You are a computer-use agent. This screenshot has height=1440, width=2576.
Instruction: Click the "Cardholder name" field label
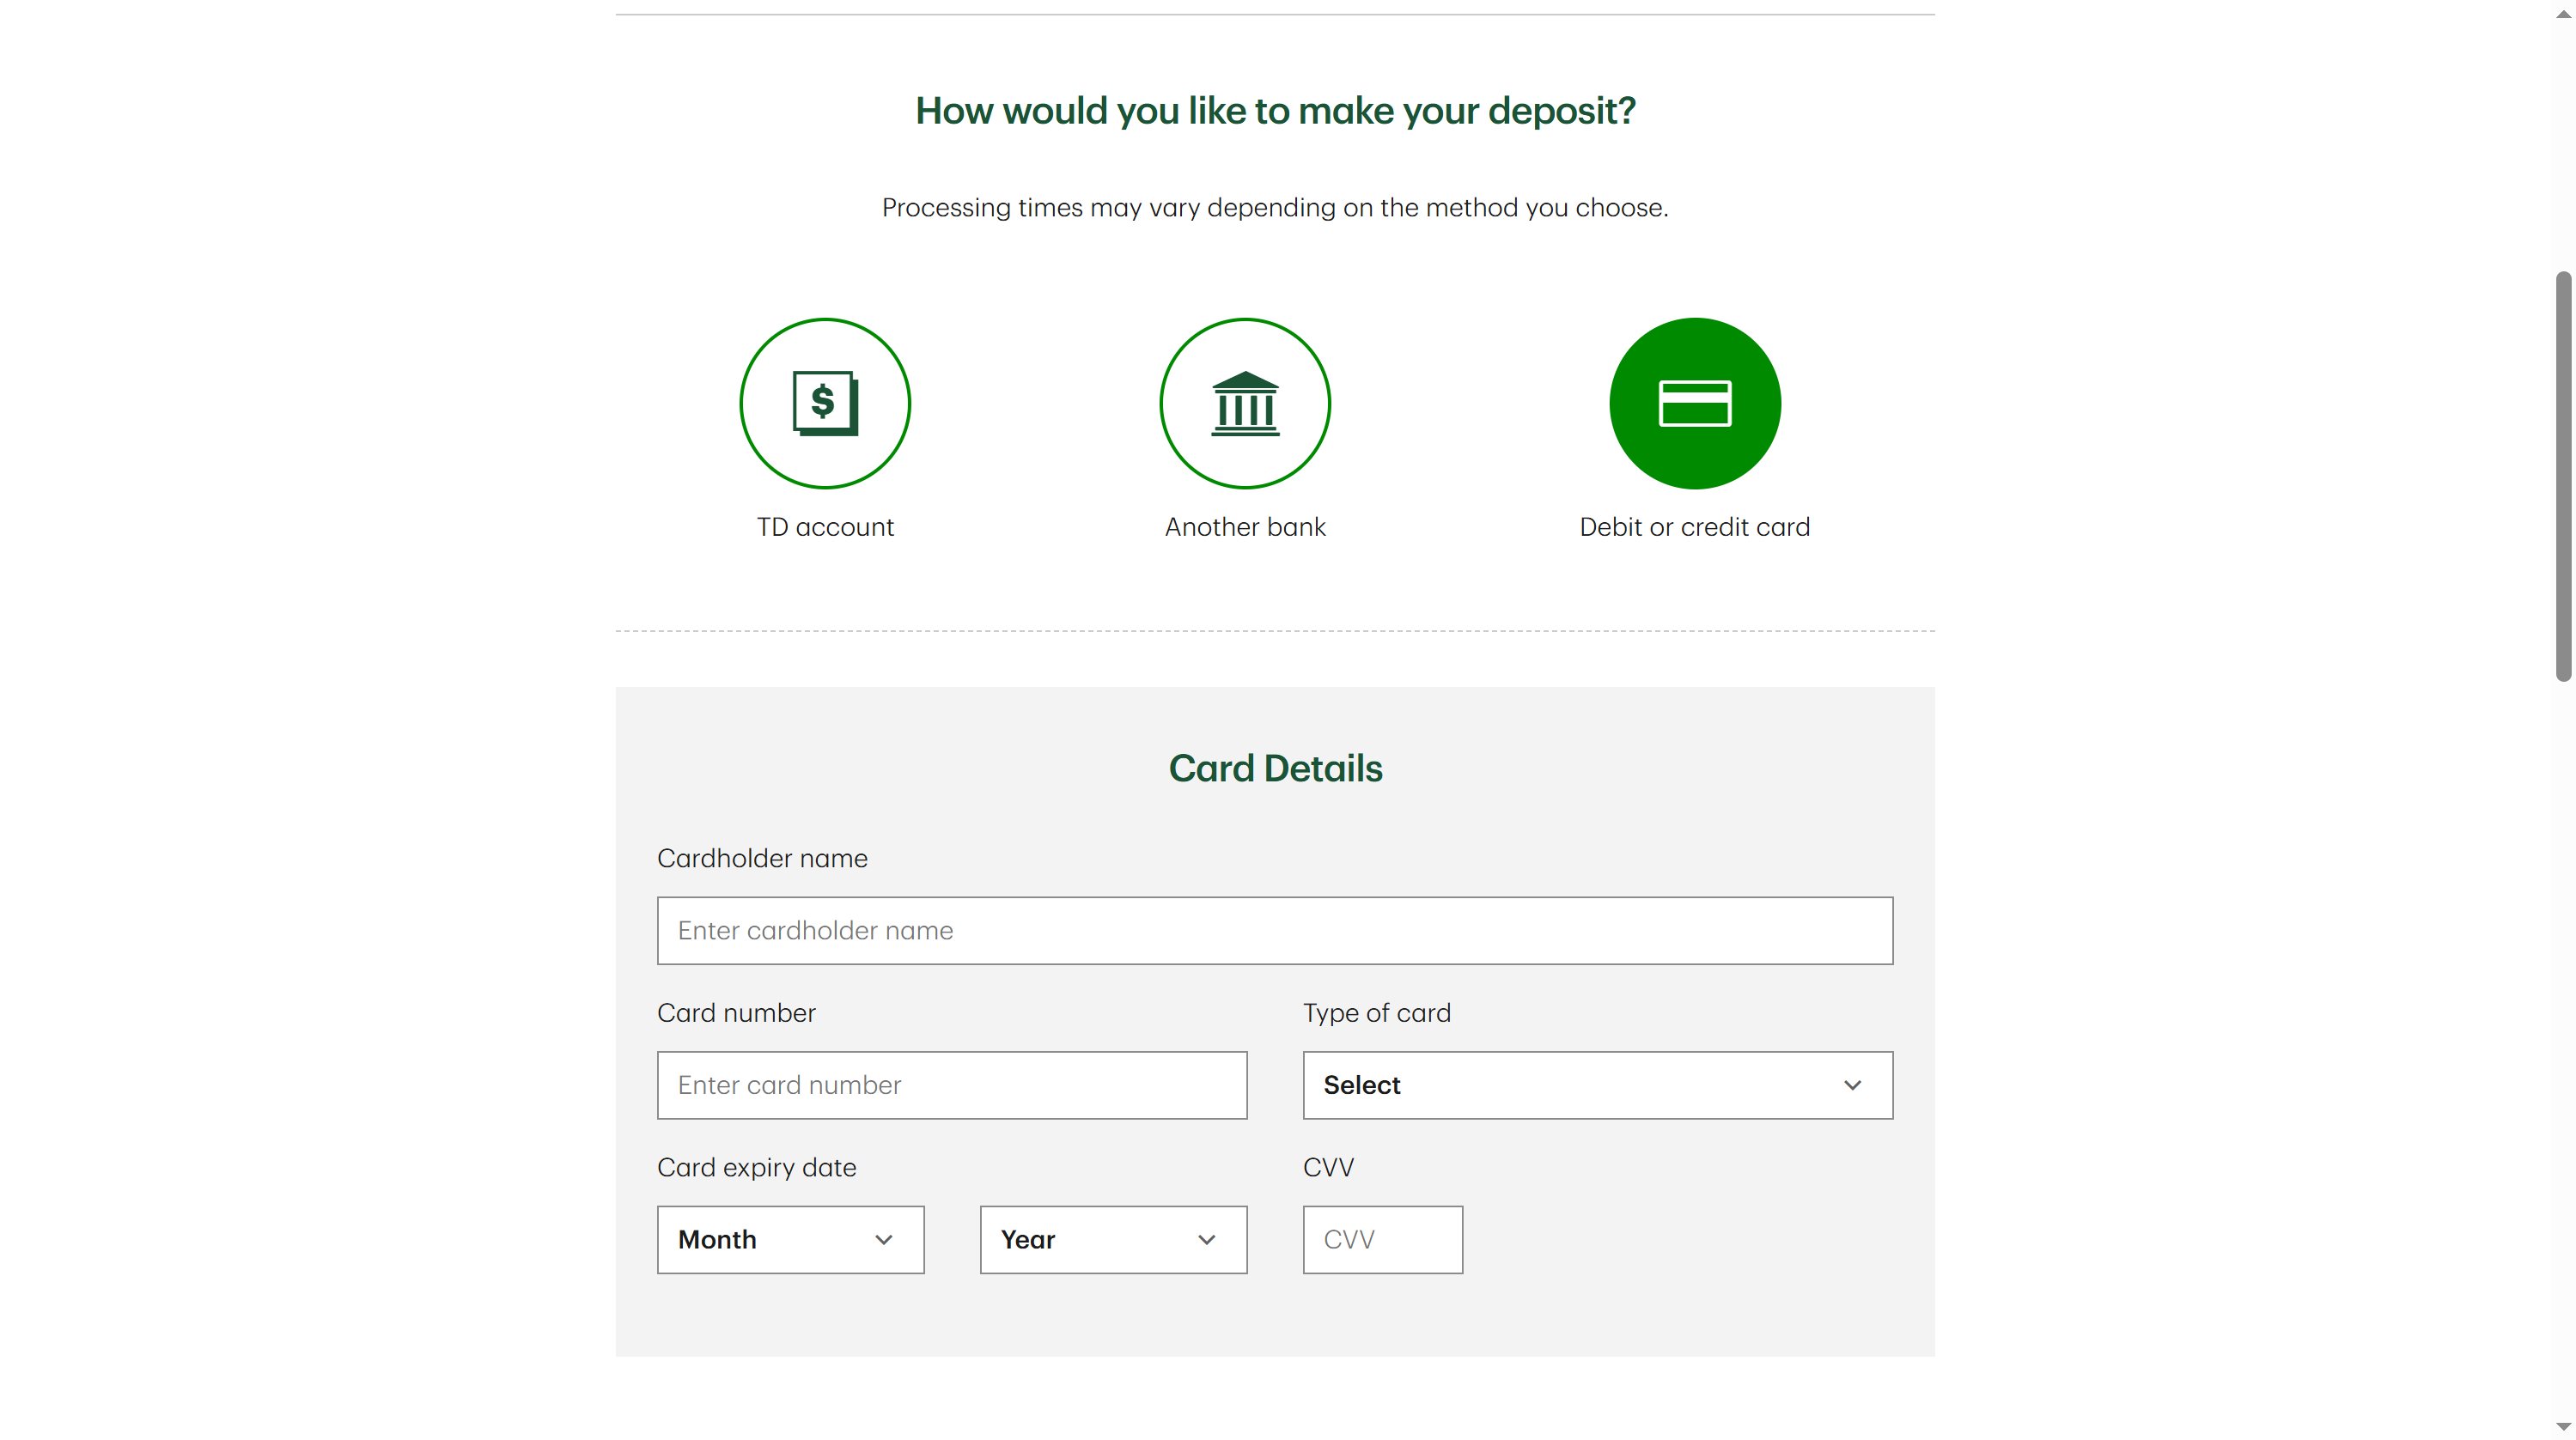coord(762,858)
